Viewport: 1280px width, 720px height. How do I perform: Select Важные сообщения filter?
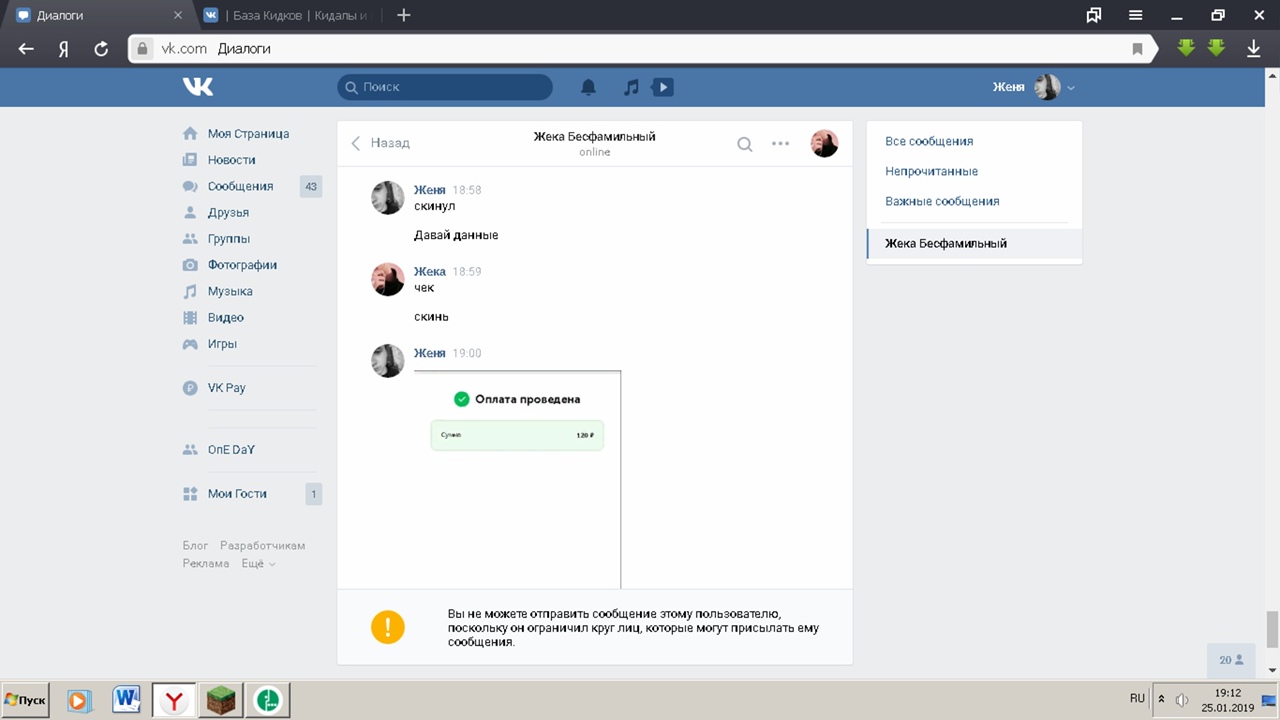[942, 201]
